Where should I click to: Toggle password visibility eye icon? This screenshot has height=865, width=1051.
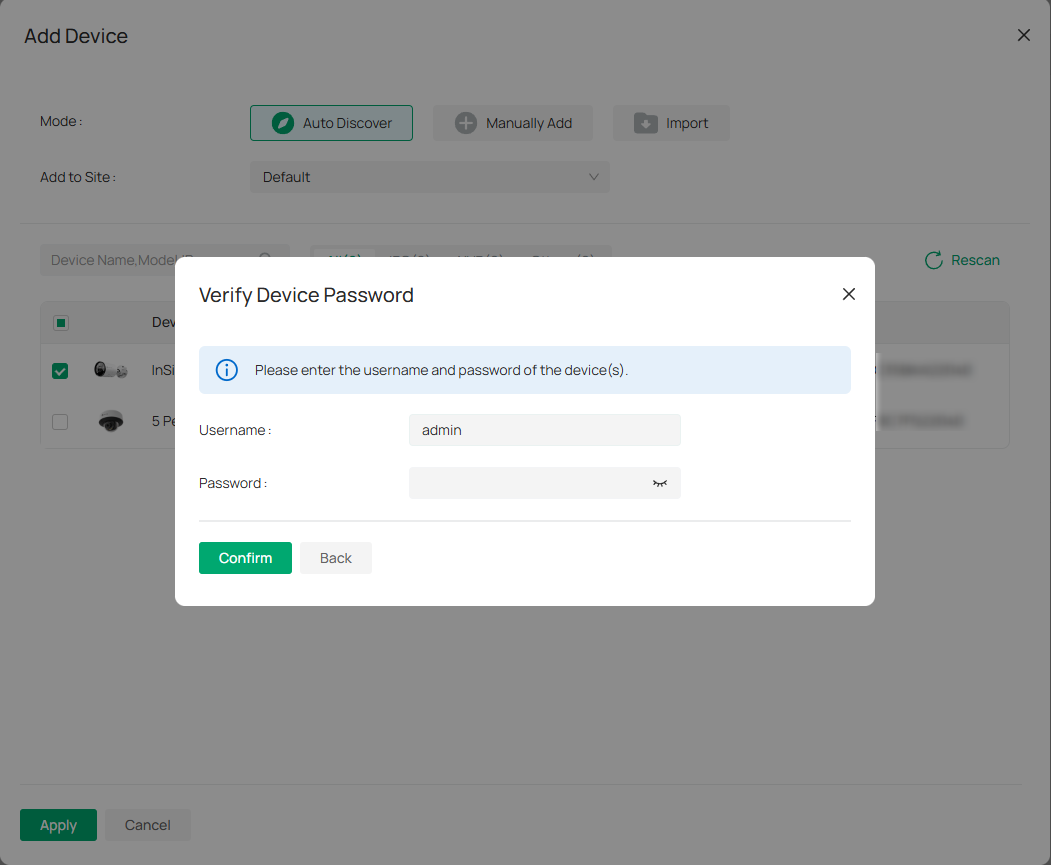[660, 483]
